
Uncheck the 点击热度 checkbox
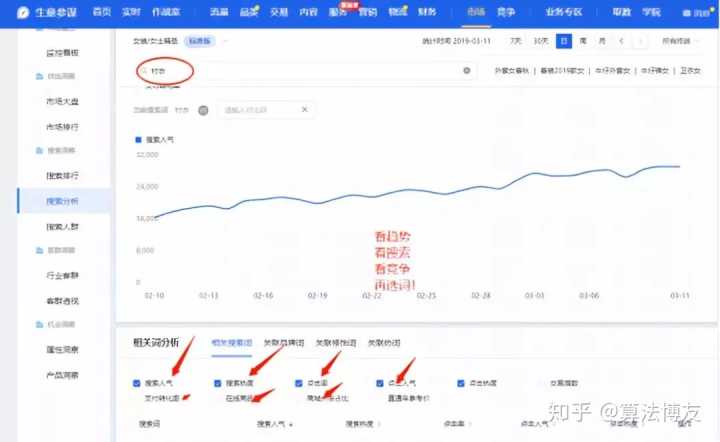coord(461,383)
